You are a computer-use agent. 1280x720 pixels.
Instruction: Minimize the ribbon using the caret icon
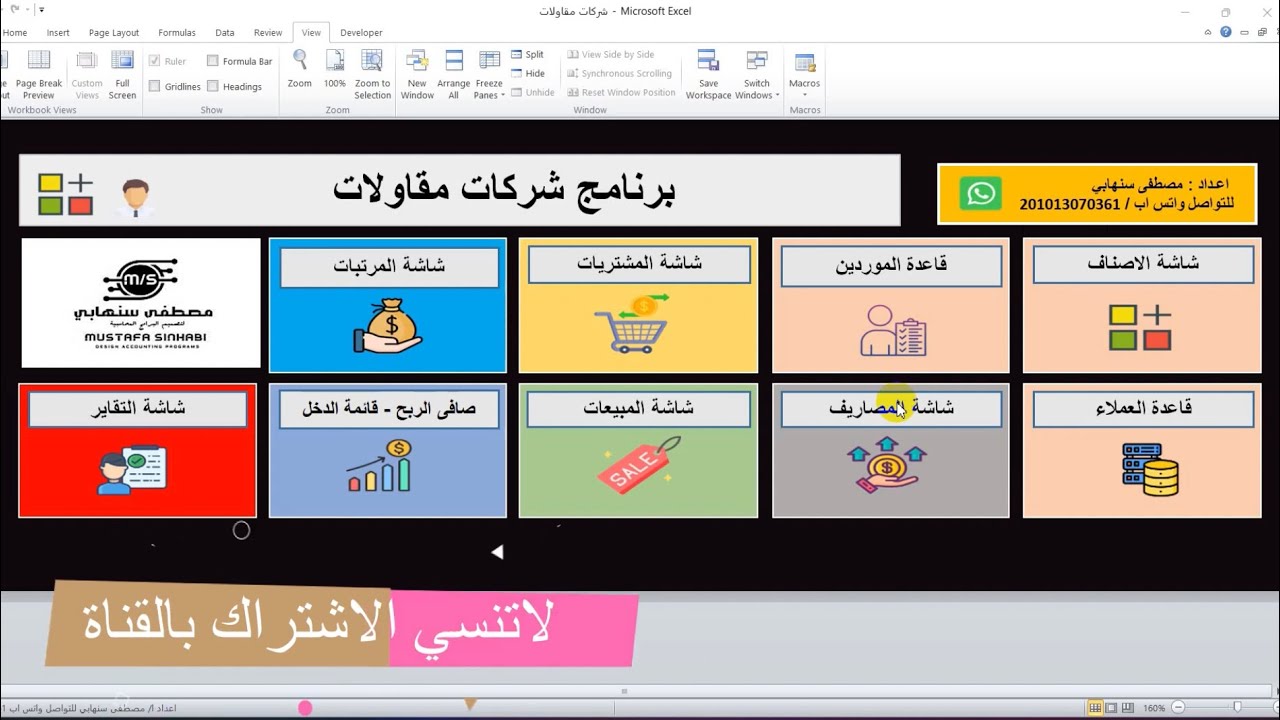click(1208, 33)
